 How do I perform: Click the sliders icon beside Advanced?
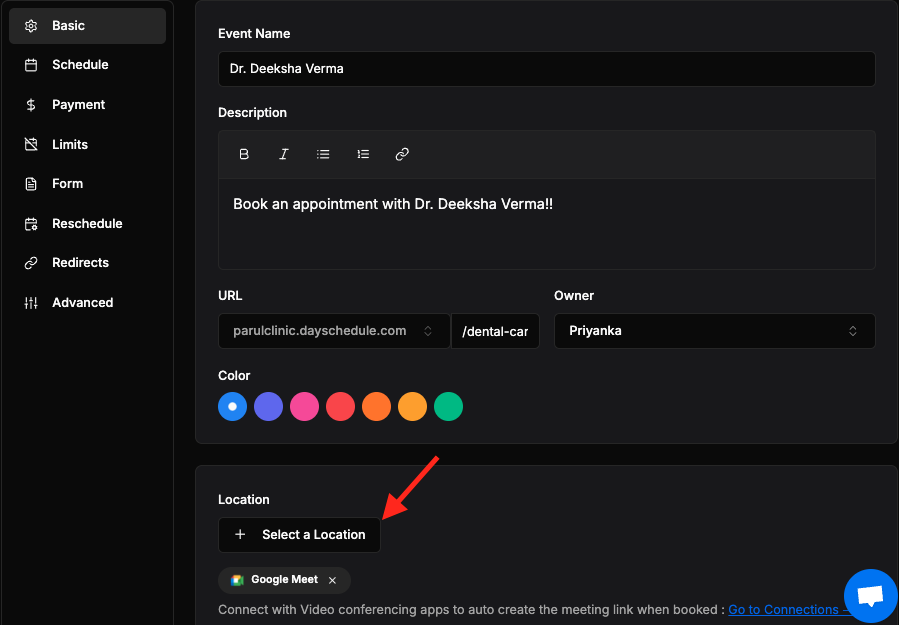pyautogui.click(x=31, y=303)
